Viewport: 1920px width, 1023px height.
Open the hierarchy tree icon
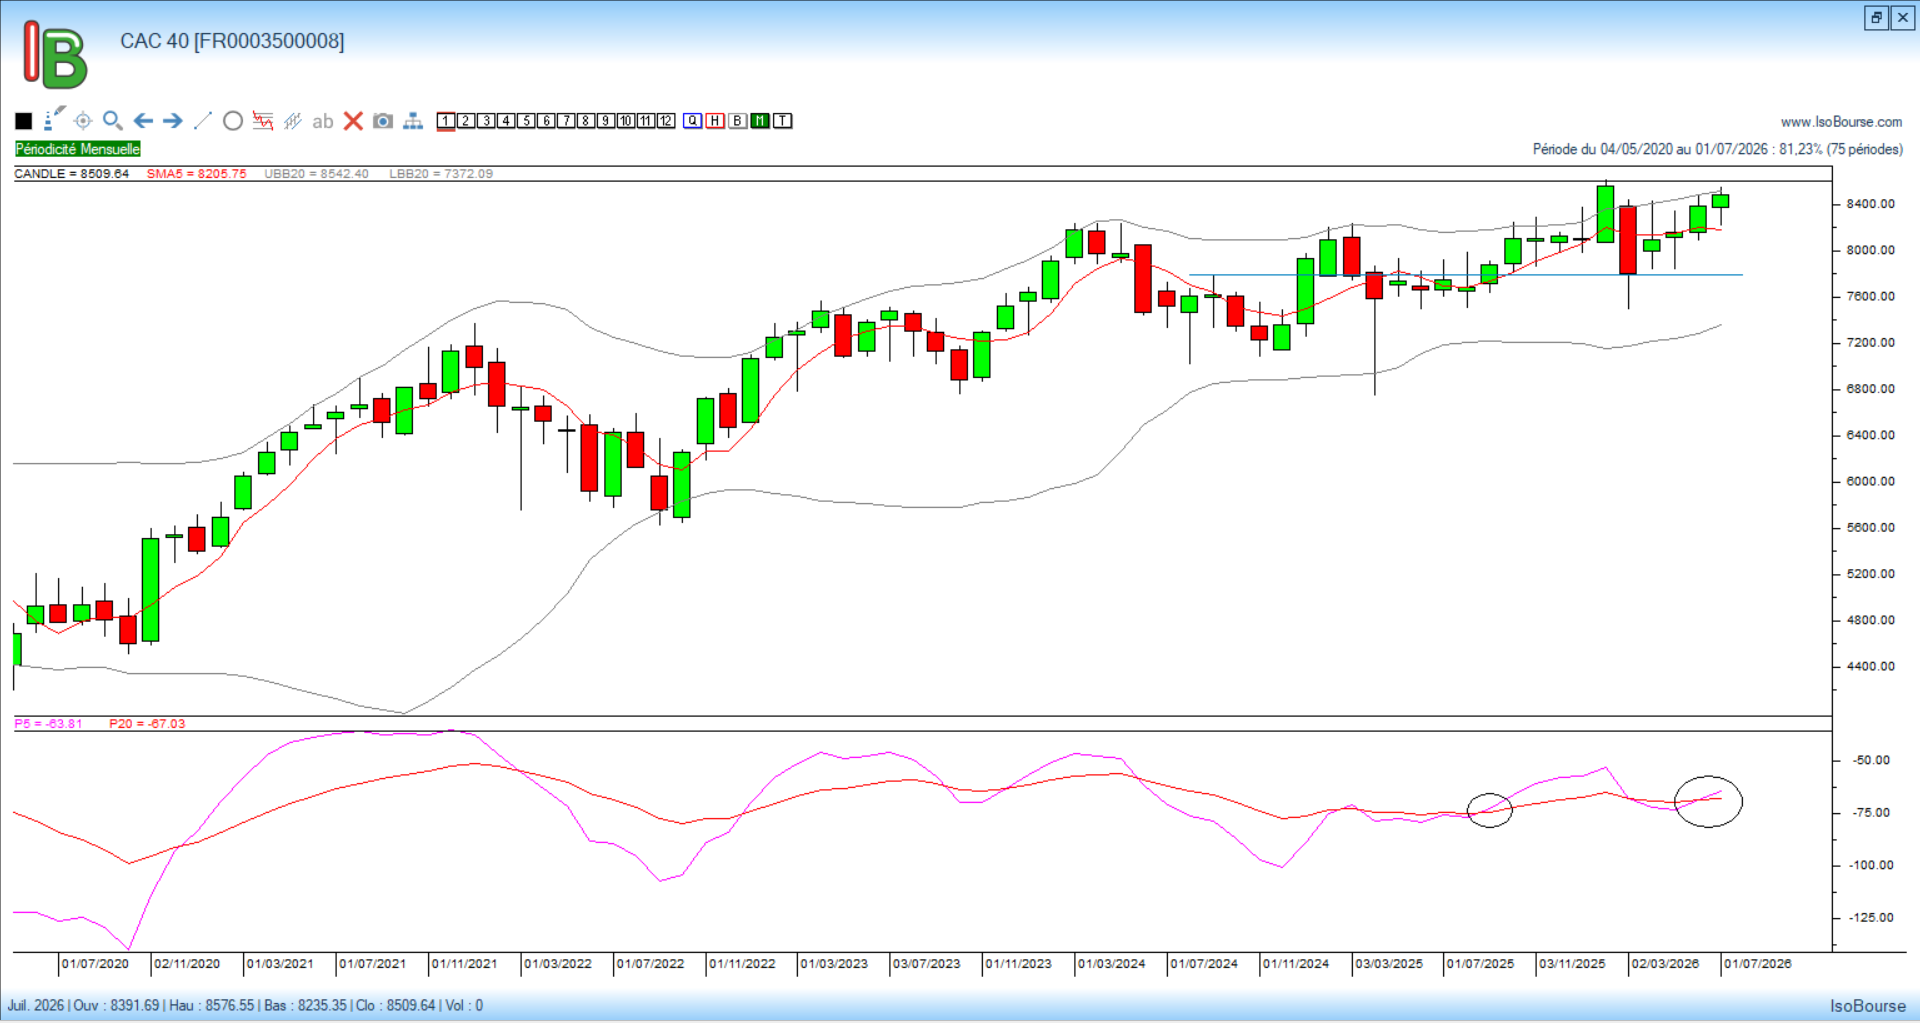tap(413, 121)
